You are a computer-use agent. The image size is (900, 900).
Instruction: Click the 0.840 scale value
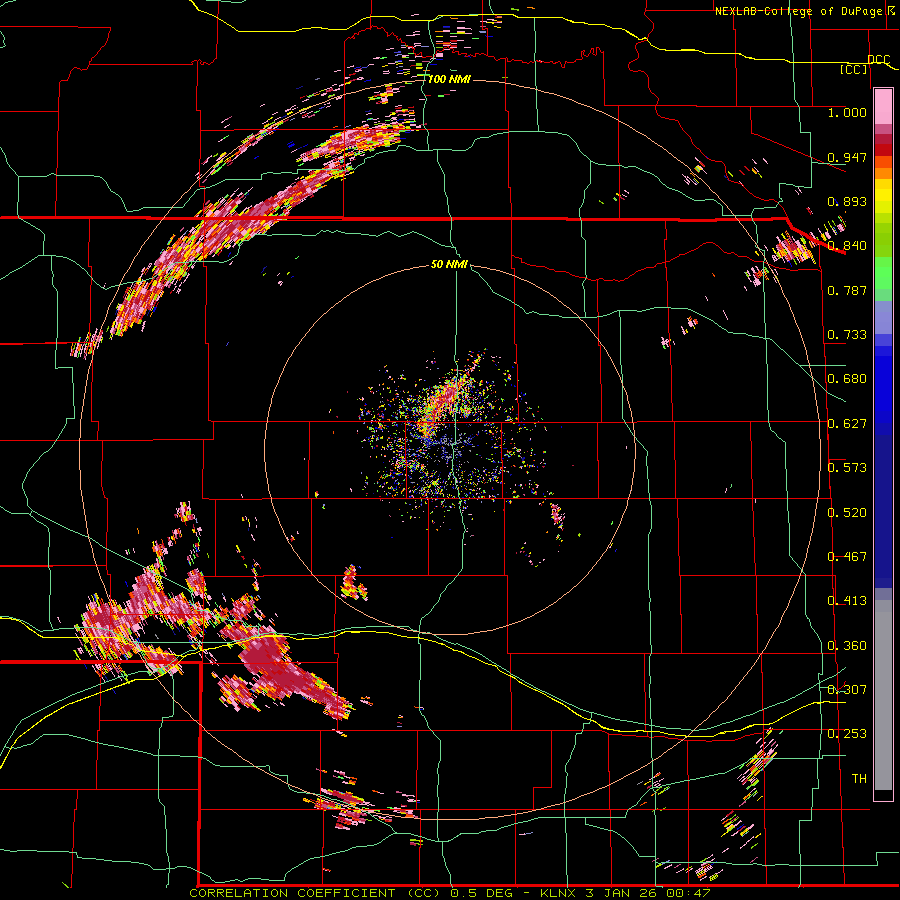click(847, 246)
